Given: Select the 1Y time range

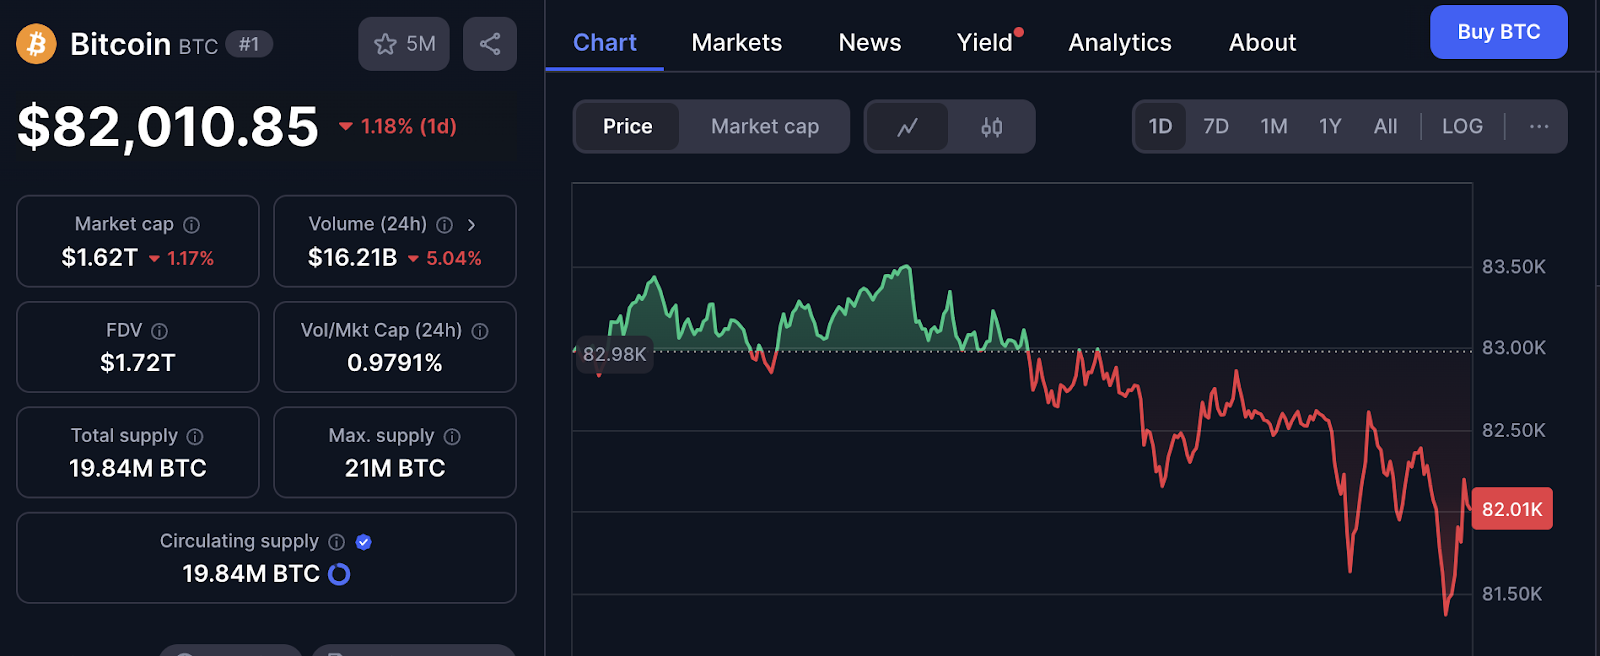Looking at the screenshot, I should point(1329,127).
